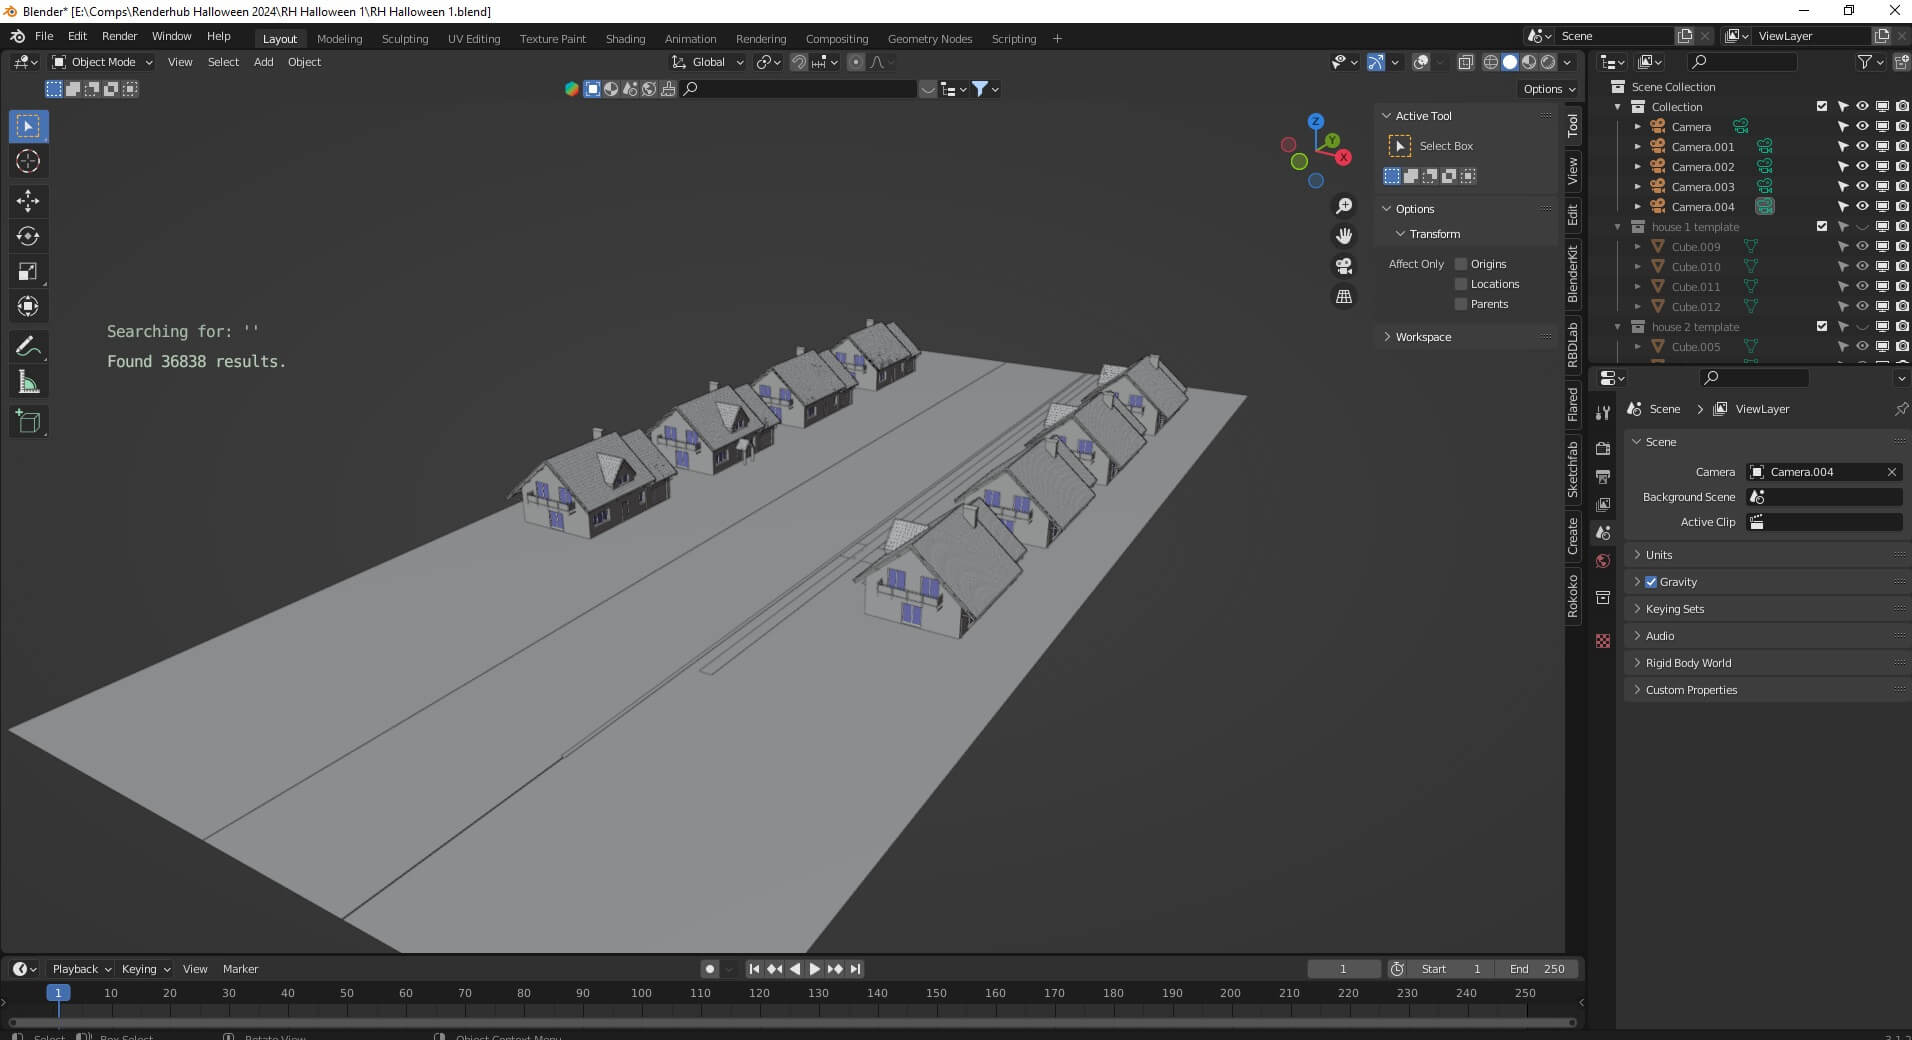Click the End frame 250 field
Viewport: 1912px width, 1040px height.
[x=1537, y=969]
